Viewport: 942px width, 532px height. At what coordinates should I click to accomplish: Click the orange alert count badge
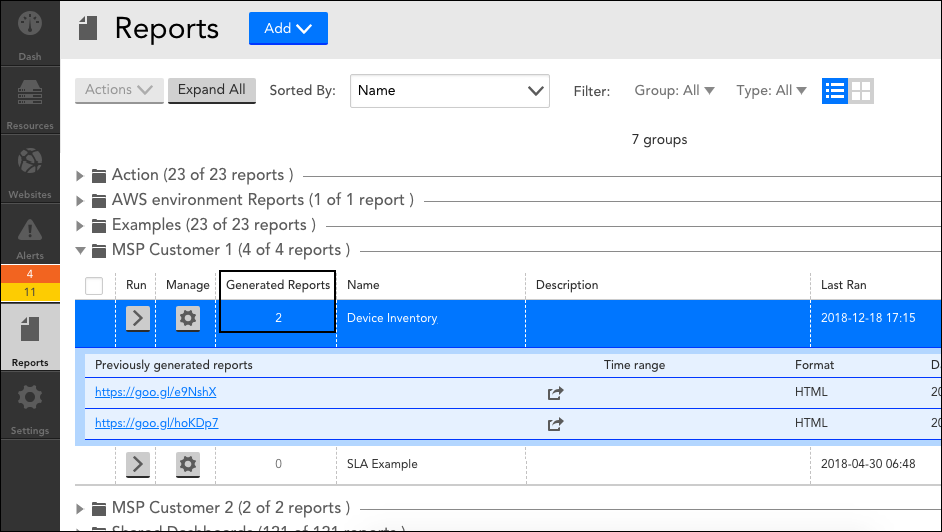pos(30,274)
